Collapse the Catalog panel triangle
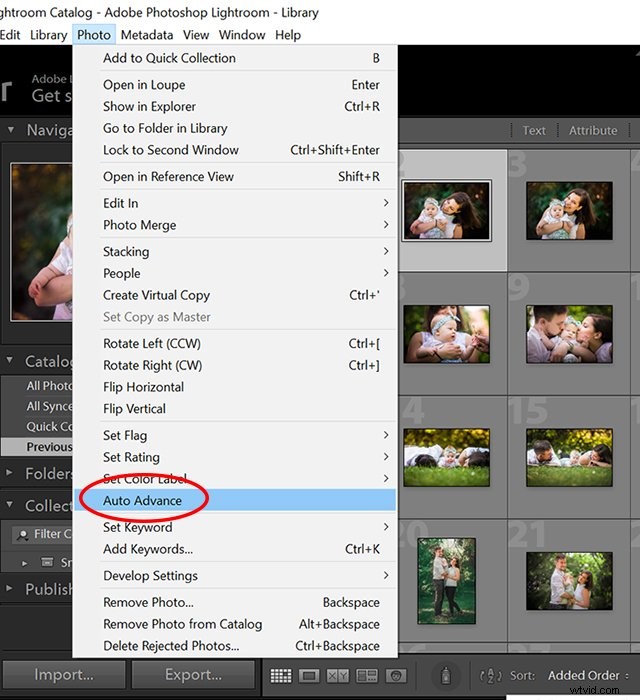Viewport: 640px width, 700px height. (x=9, y=360)
